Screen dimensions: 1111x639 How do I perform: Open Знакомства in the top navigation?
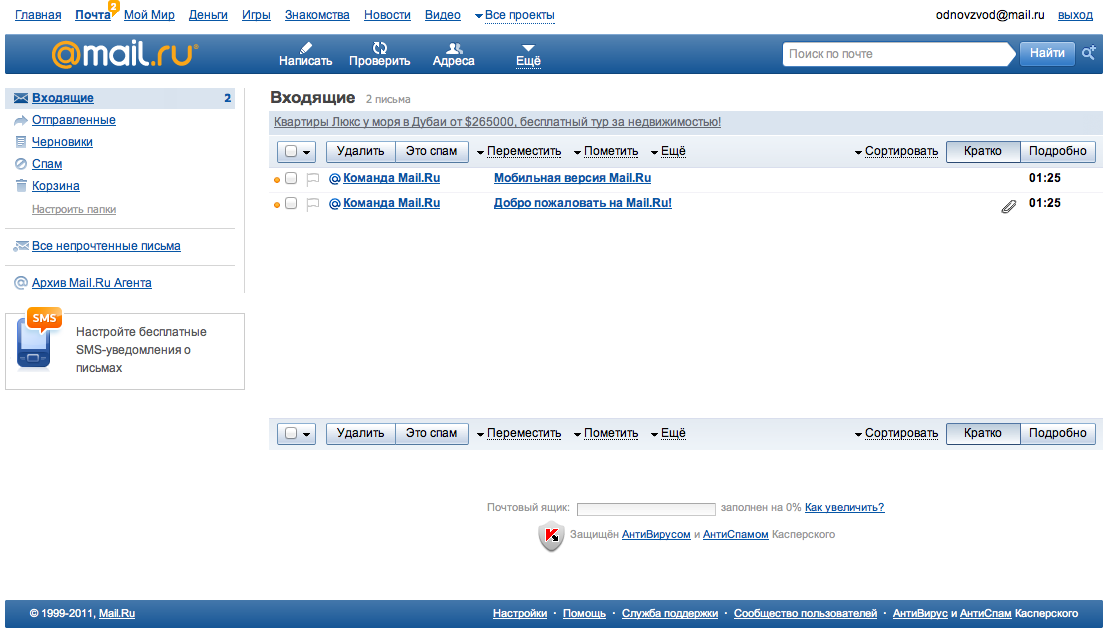(317, 15)
